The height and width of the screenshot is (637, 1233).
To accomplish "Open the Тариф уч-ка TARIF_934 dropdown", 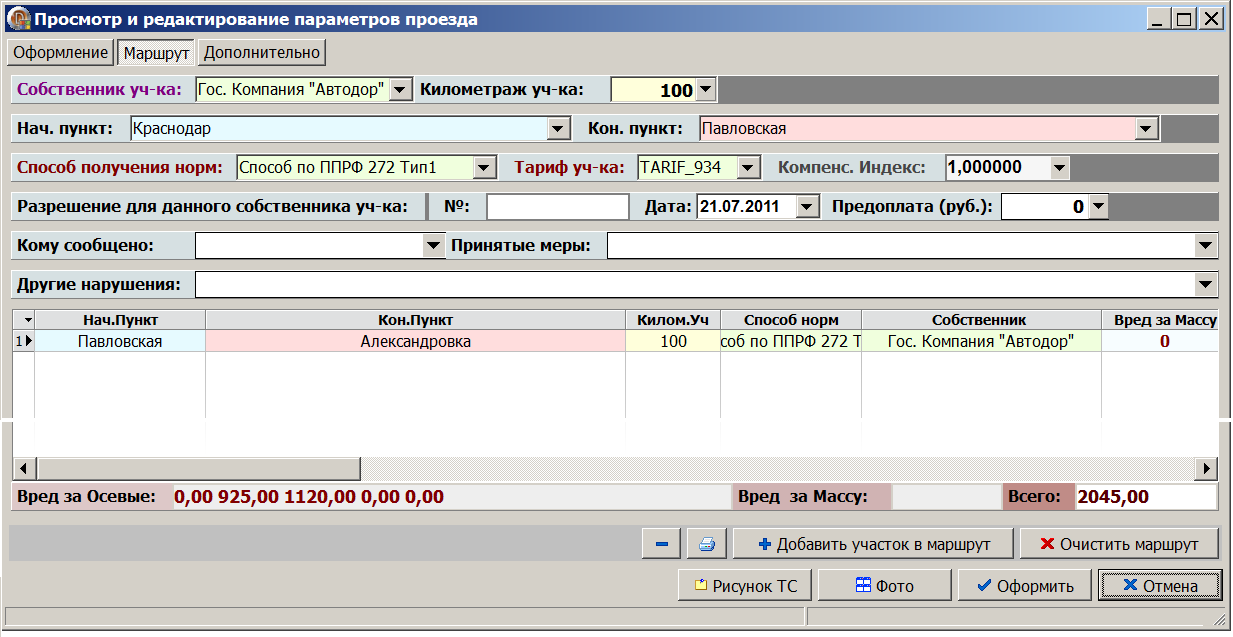I will (746, 168).
